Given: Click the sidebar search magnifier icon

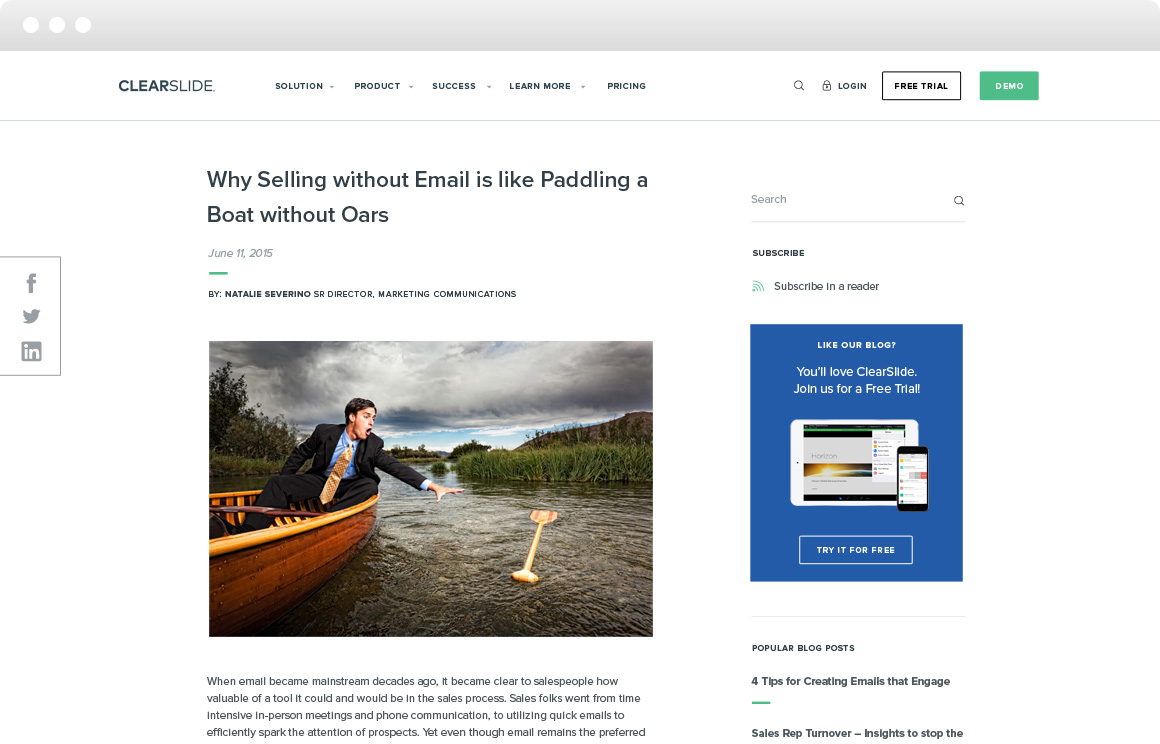Looking at the screenshot, I should 959,200.
